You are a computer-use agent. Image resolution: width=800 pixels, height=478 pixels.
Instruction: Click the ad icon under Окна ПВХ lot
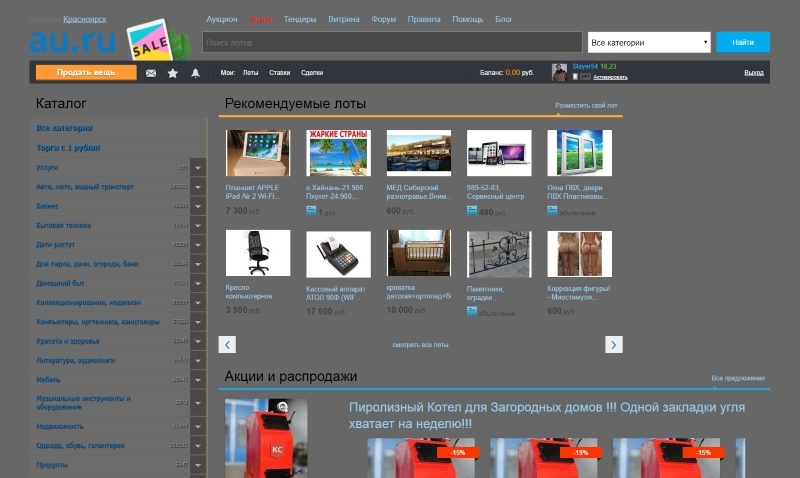coord(552,210)
